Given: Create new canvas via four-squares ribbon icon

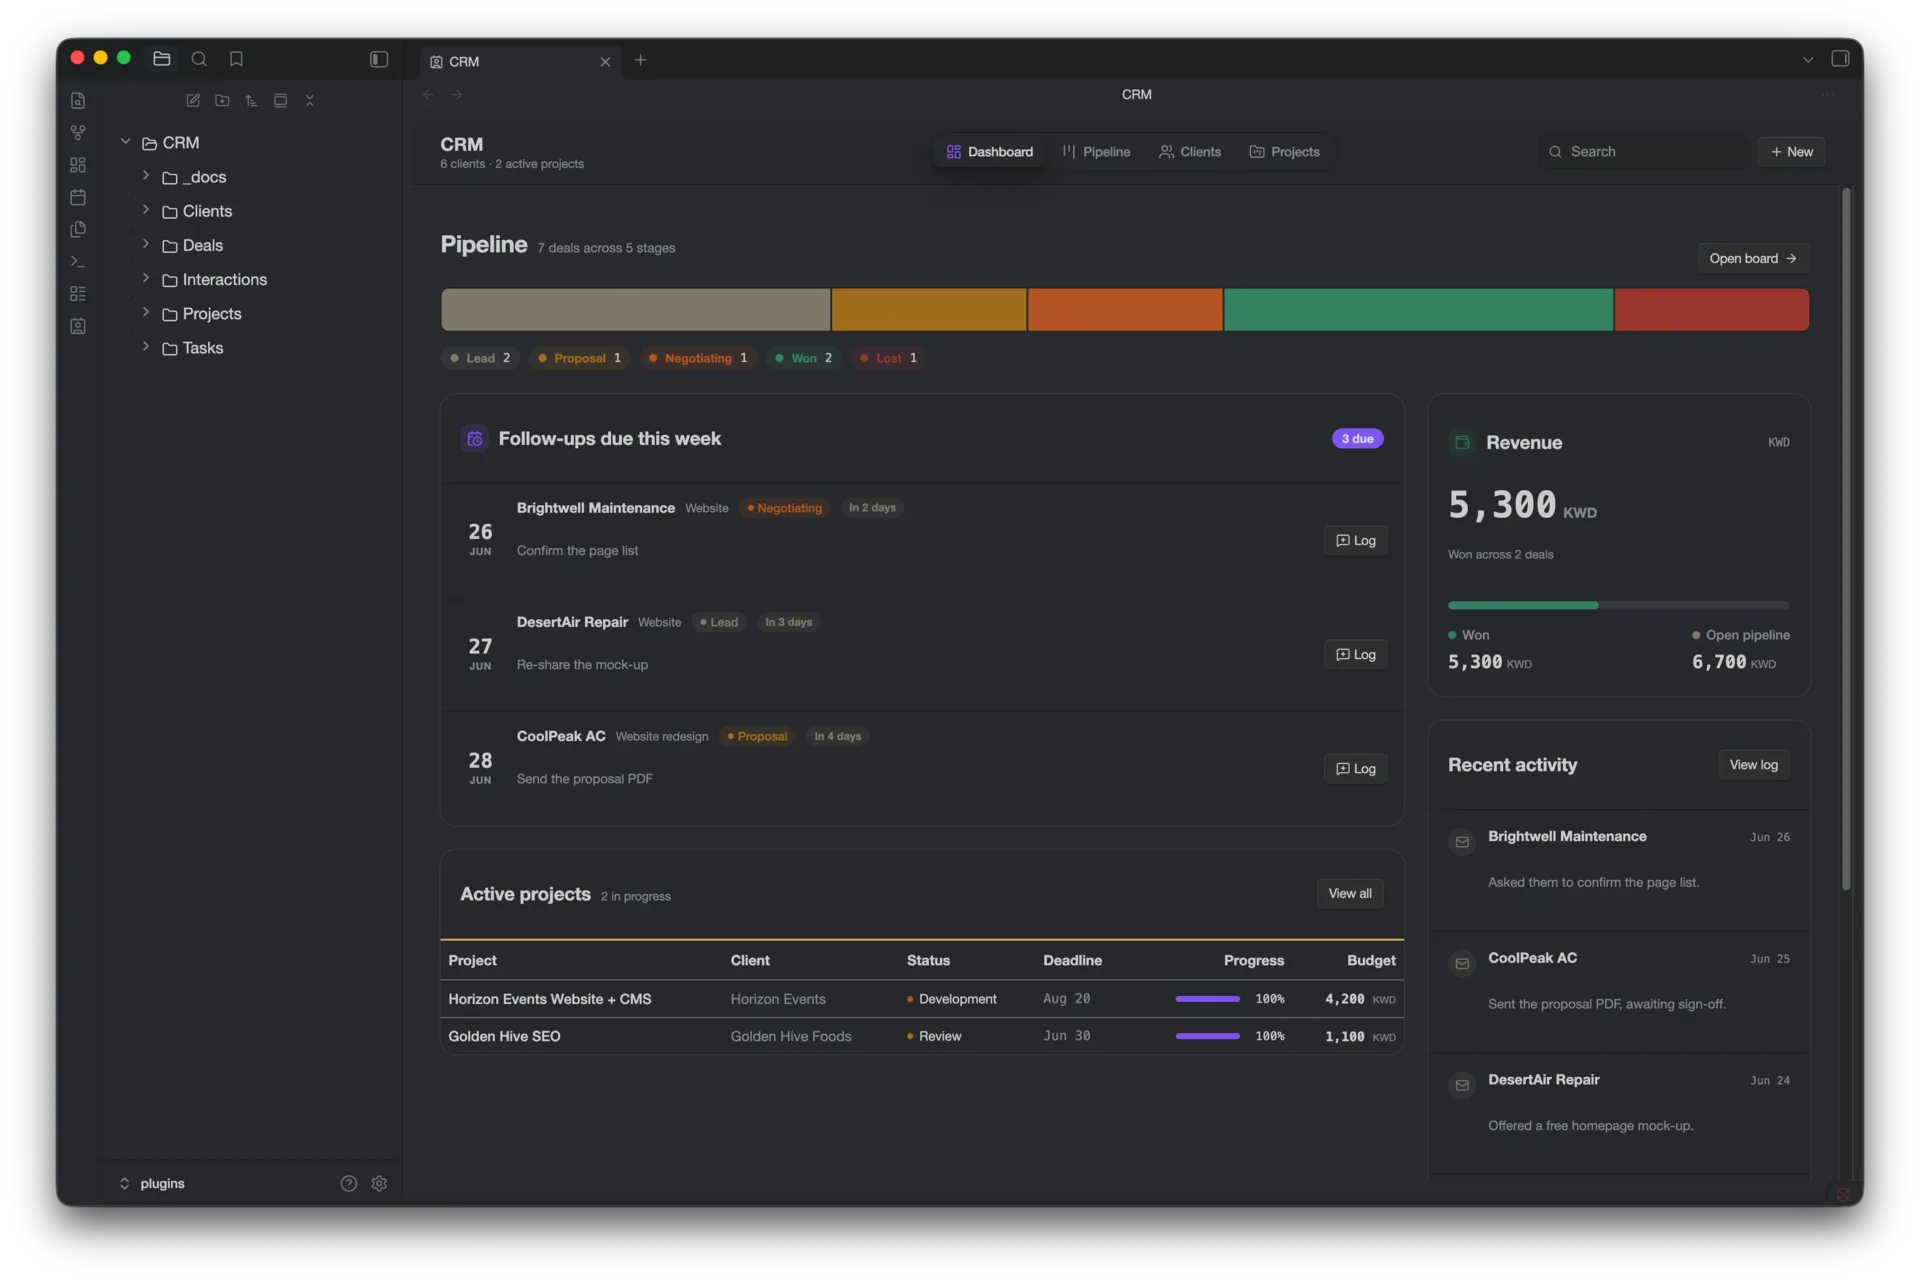Looking at the screenshot, I should [78, 165].
